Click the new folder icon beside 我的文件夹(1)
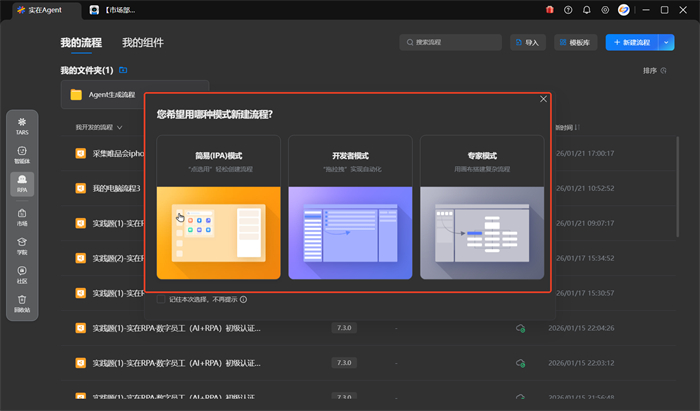 point(123,70)
